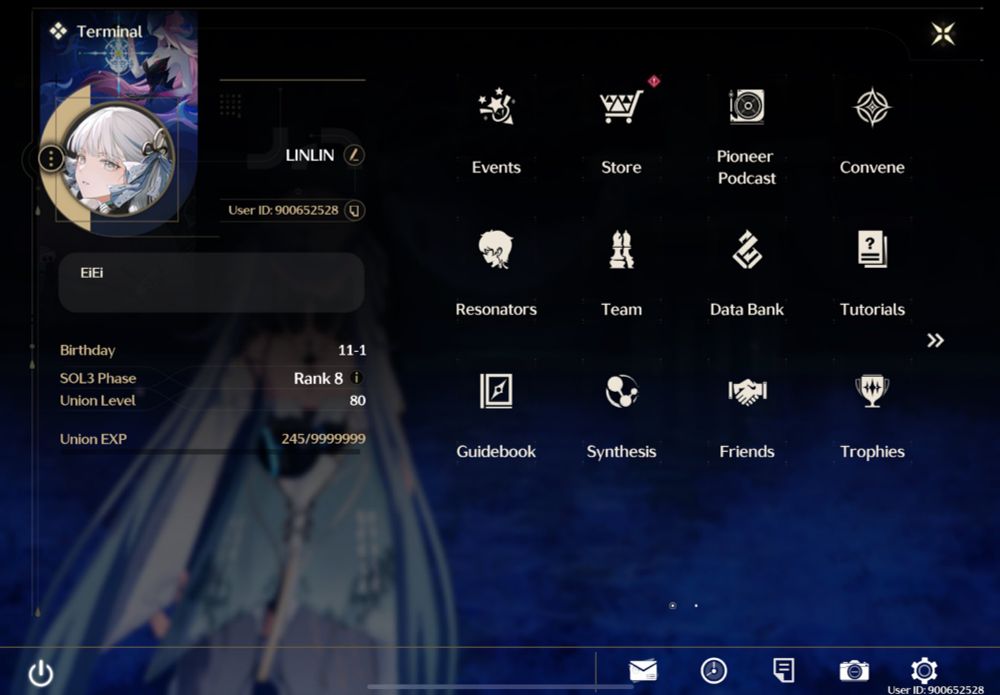This screenshot has height=695, width=1000.
Task: Open the Data Bank icon
Action: point(746,249)
